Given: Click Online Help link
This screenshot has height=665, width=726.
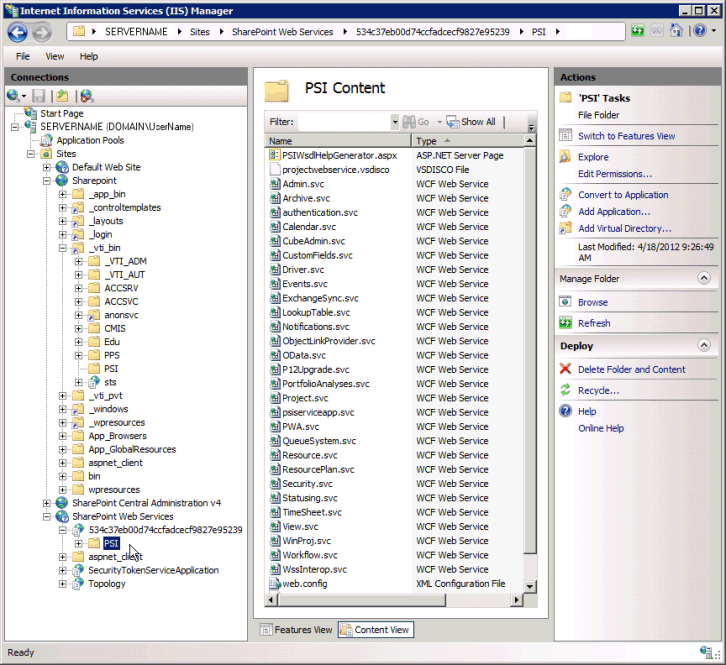Looking at the screenshot, I should coord(601,428).
